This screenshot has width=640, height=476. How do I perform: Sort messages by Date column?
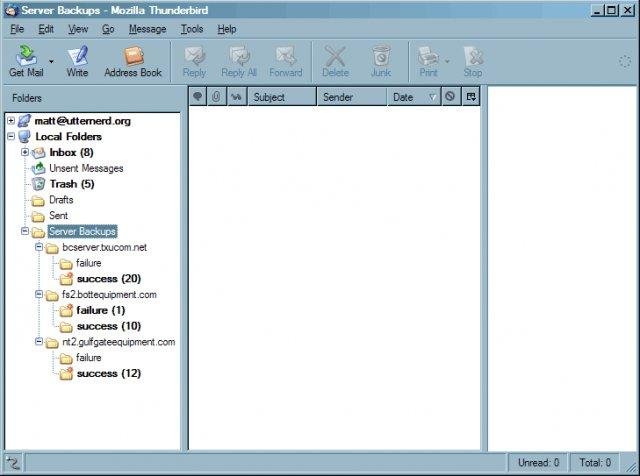pyautogui.click(x=413, y=97)
